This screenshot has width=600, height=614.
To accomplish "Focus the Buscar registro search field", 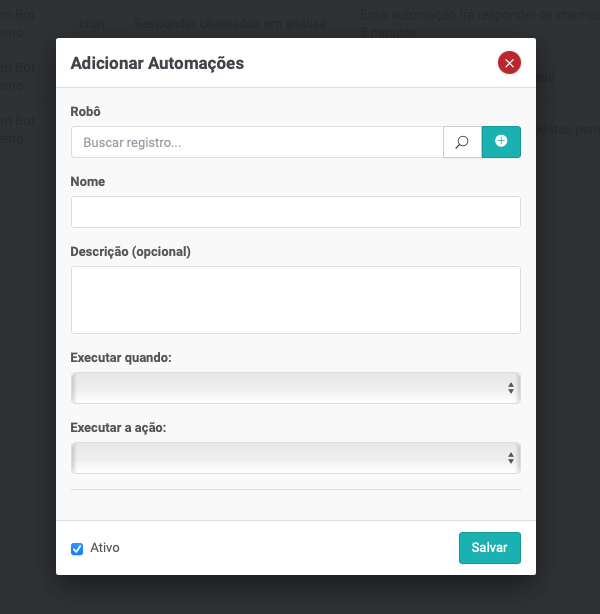I will pyautogui.click(x=257, y=142).
